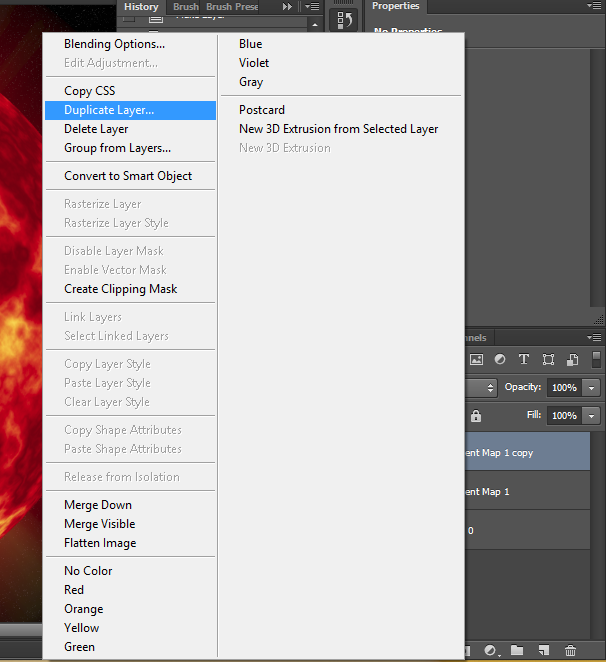Image resolution: width=606 pixels, height=662 pixels.
Task: Open the blend mode dropdown
Action: (x=482, y=388)
